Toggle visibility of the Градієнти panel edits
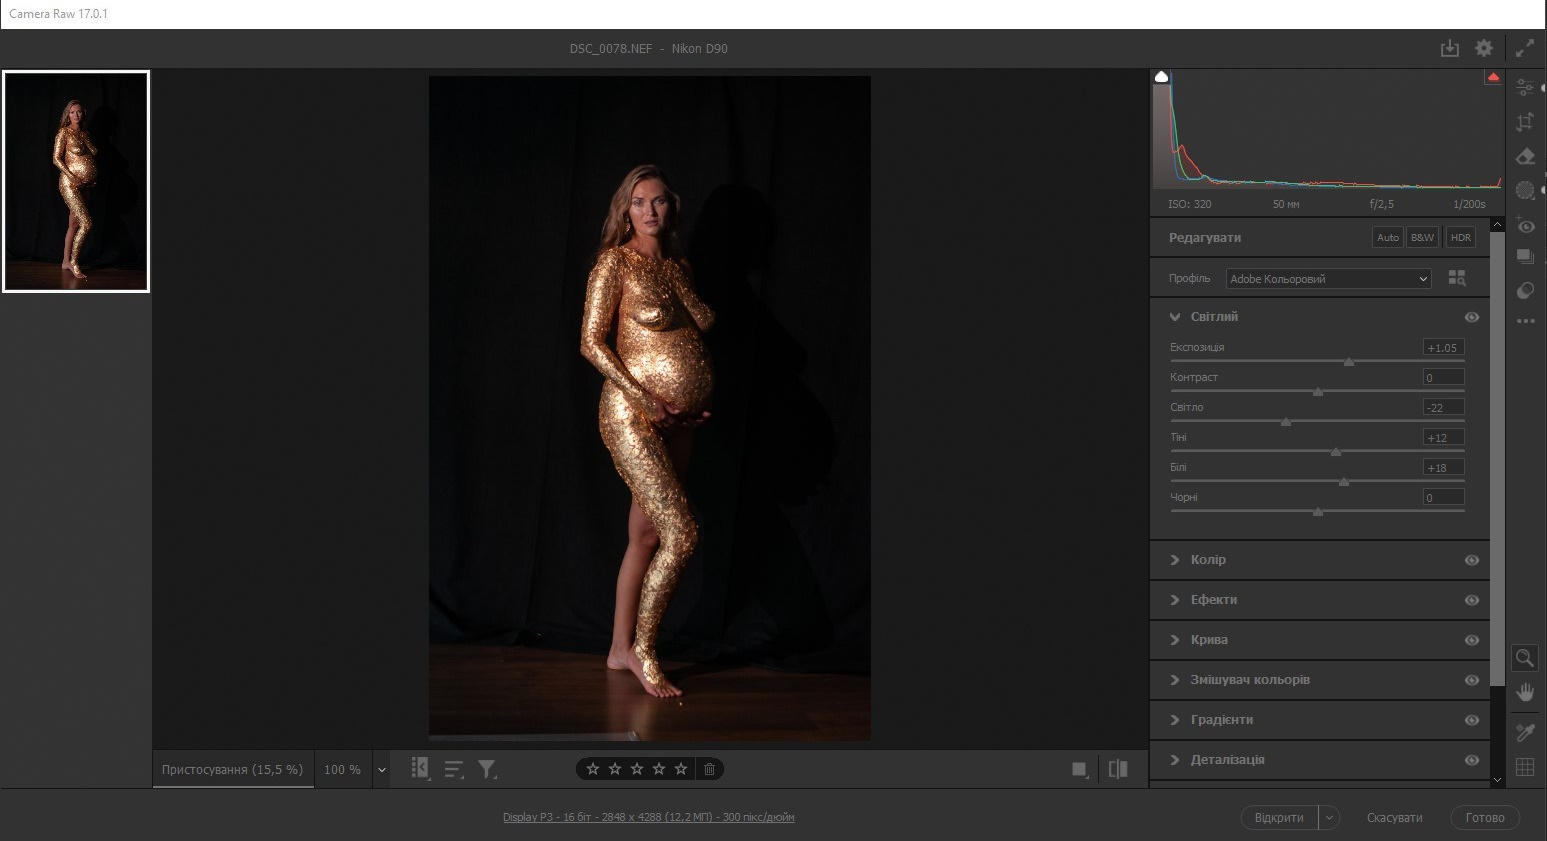The width and height of the screenshot is (1547, 841). pyautogui.click(x=1472, y=720)
